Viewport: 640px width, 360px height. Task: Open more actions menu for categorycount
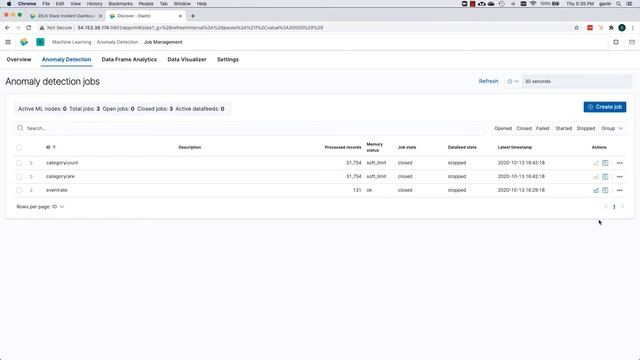pyautogui.click(x=620, y=163)
